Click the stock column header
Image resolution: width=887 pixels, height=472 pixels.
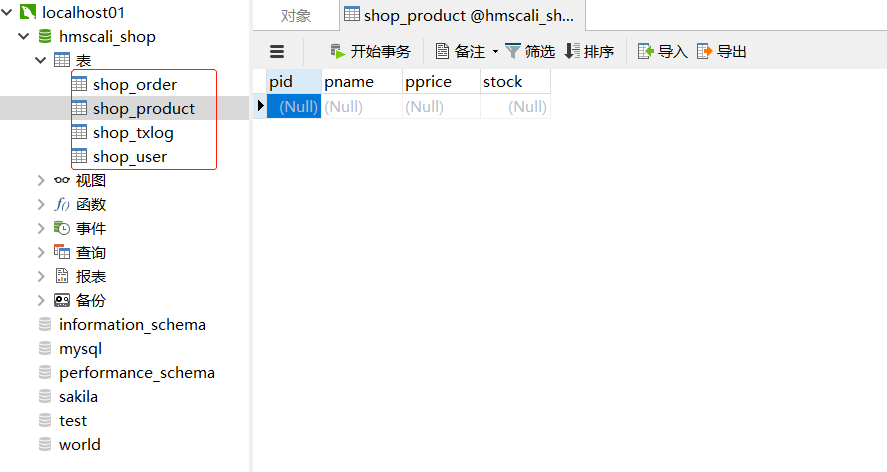515,81
